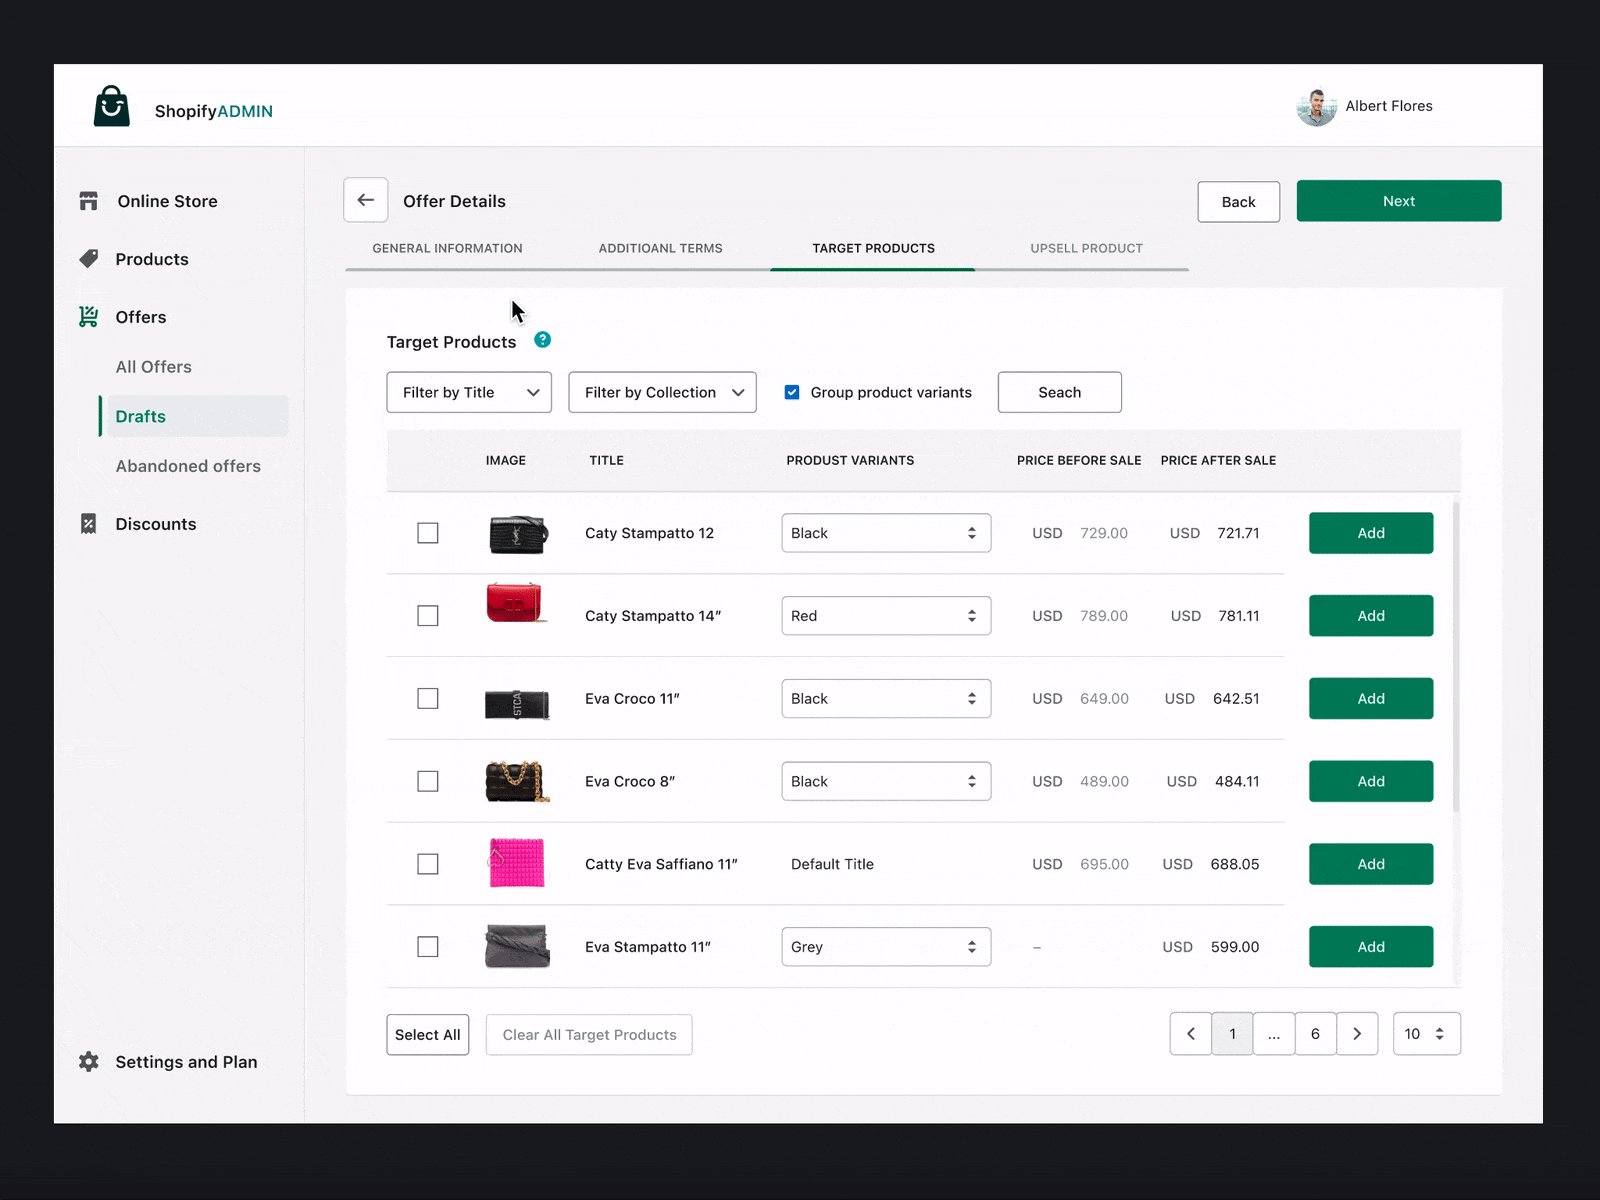
Task: Add Caty Stampatto 12 to targets
Action: pyautogui.click(x=1371, y=533)
